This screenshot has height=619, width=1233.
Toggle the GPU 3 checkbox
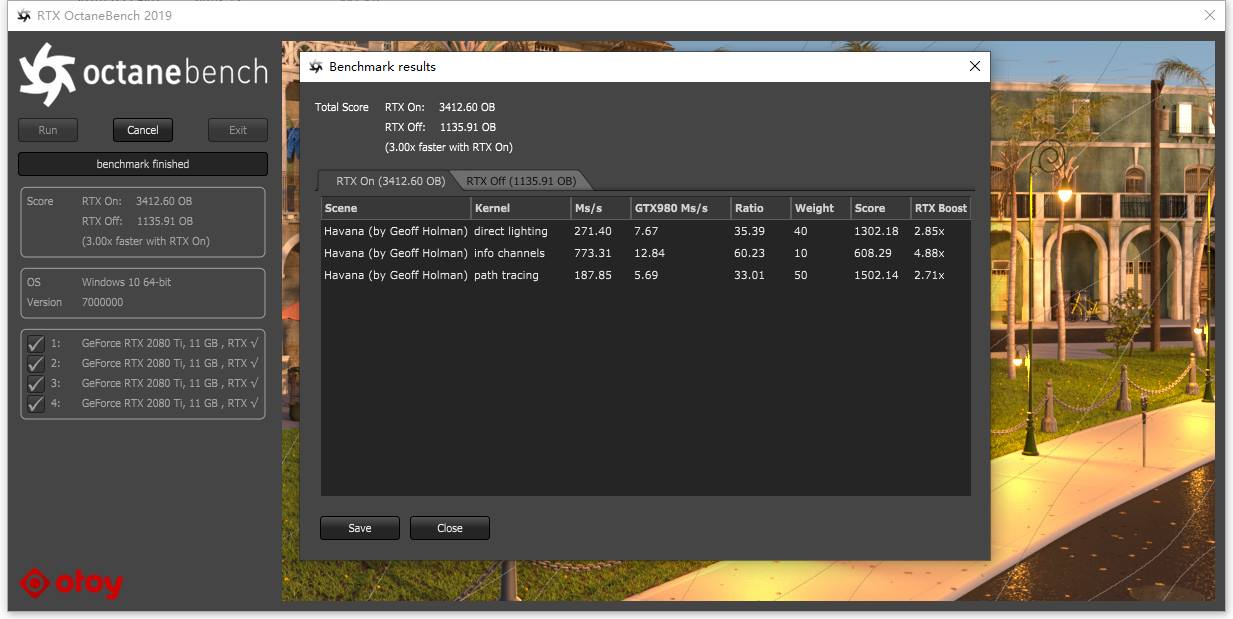pos(36,383)
